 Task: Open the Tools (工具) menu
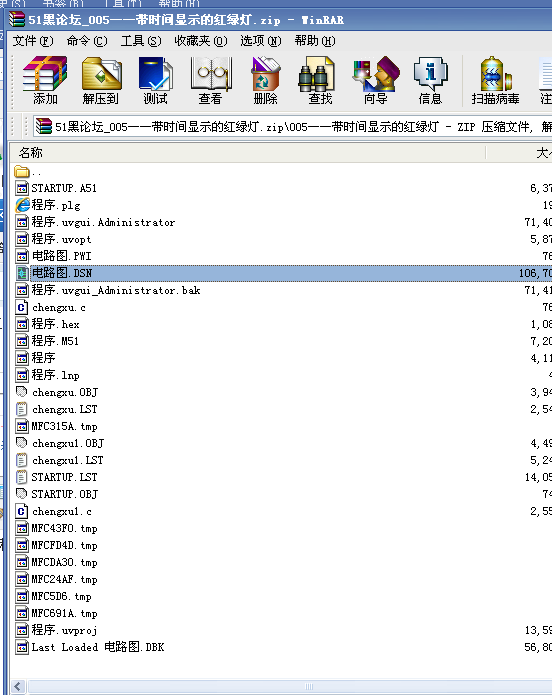(141, 41)
